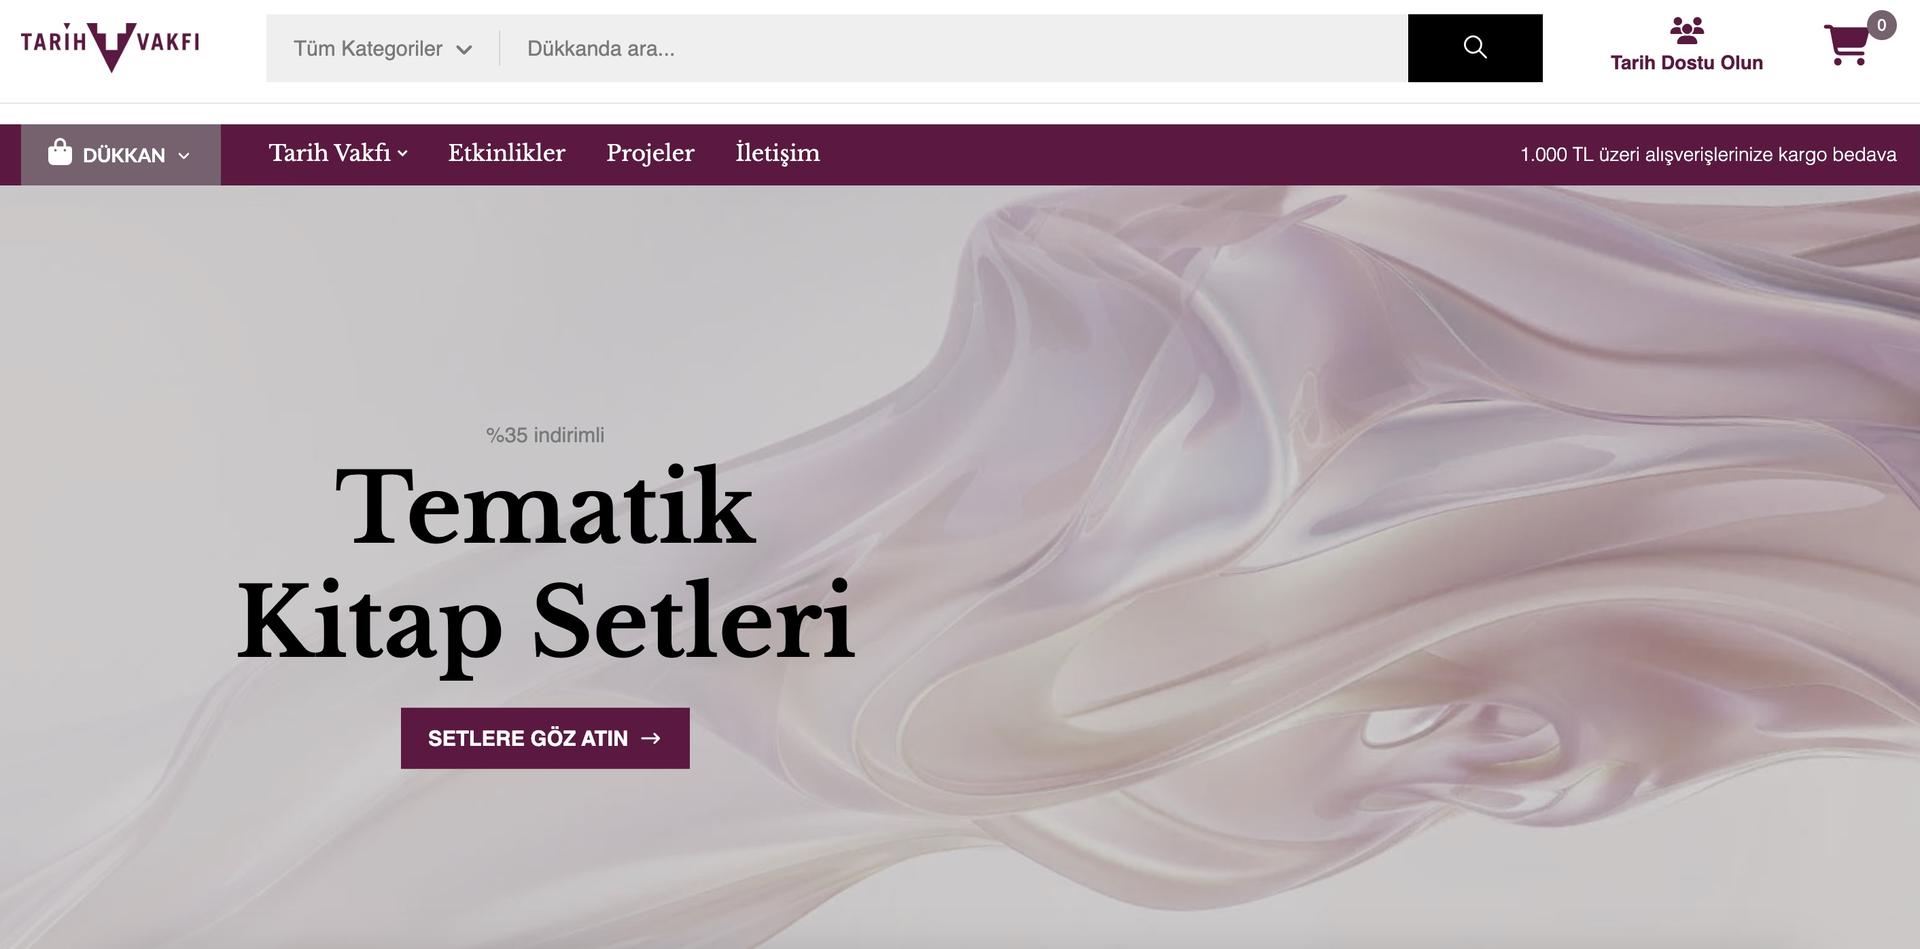Click the people icon above Tarih Dostu Olun
This screenshot has height=949, width=1920.
(1687, 31)
